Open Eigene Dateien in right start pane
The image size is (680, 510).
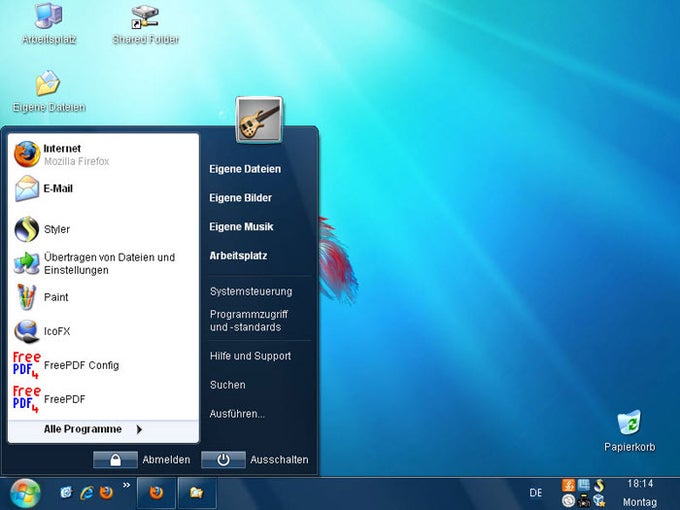(x=245, y=169)
